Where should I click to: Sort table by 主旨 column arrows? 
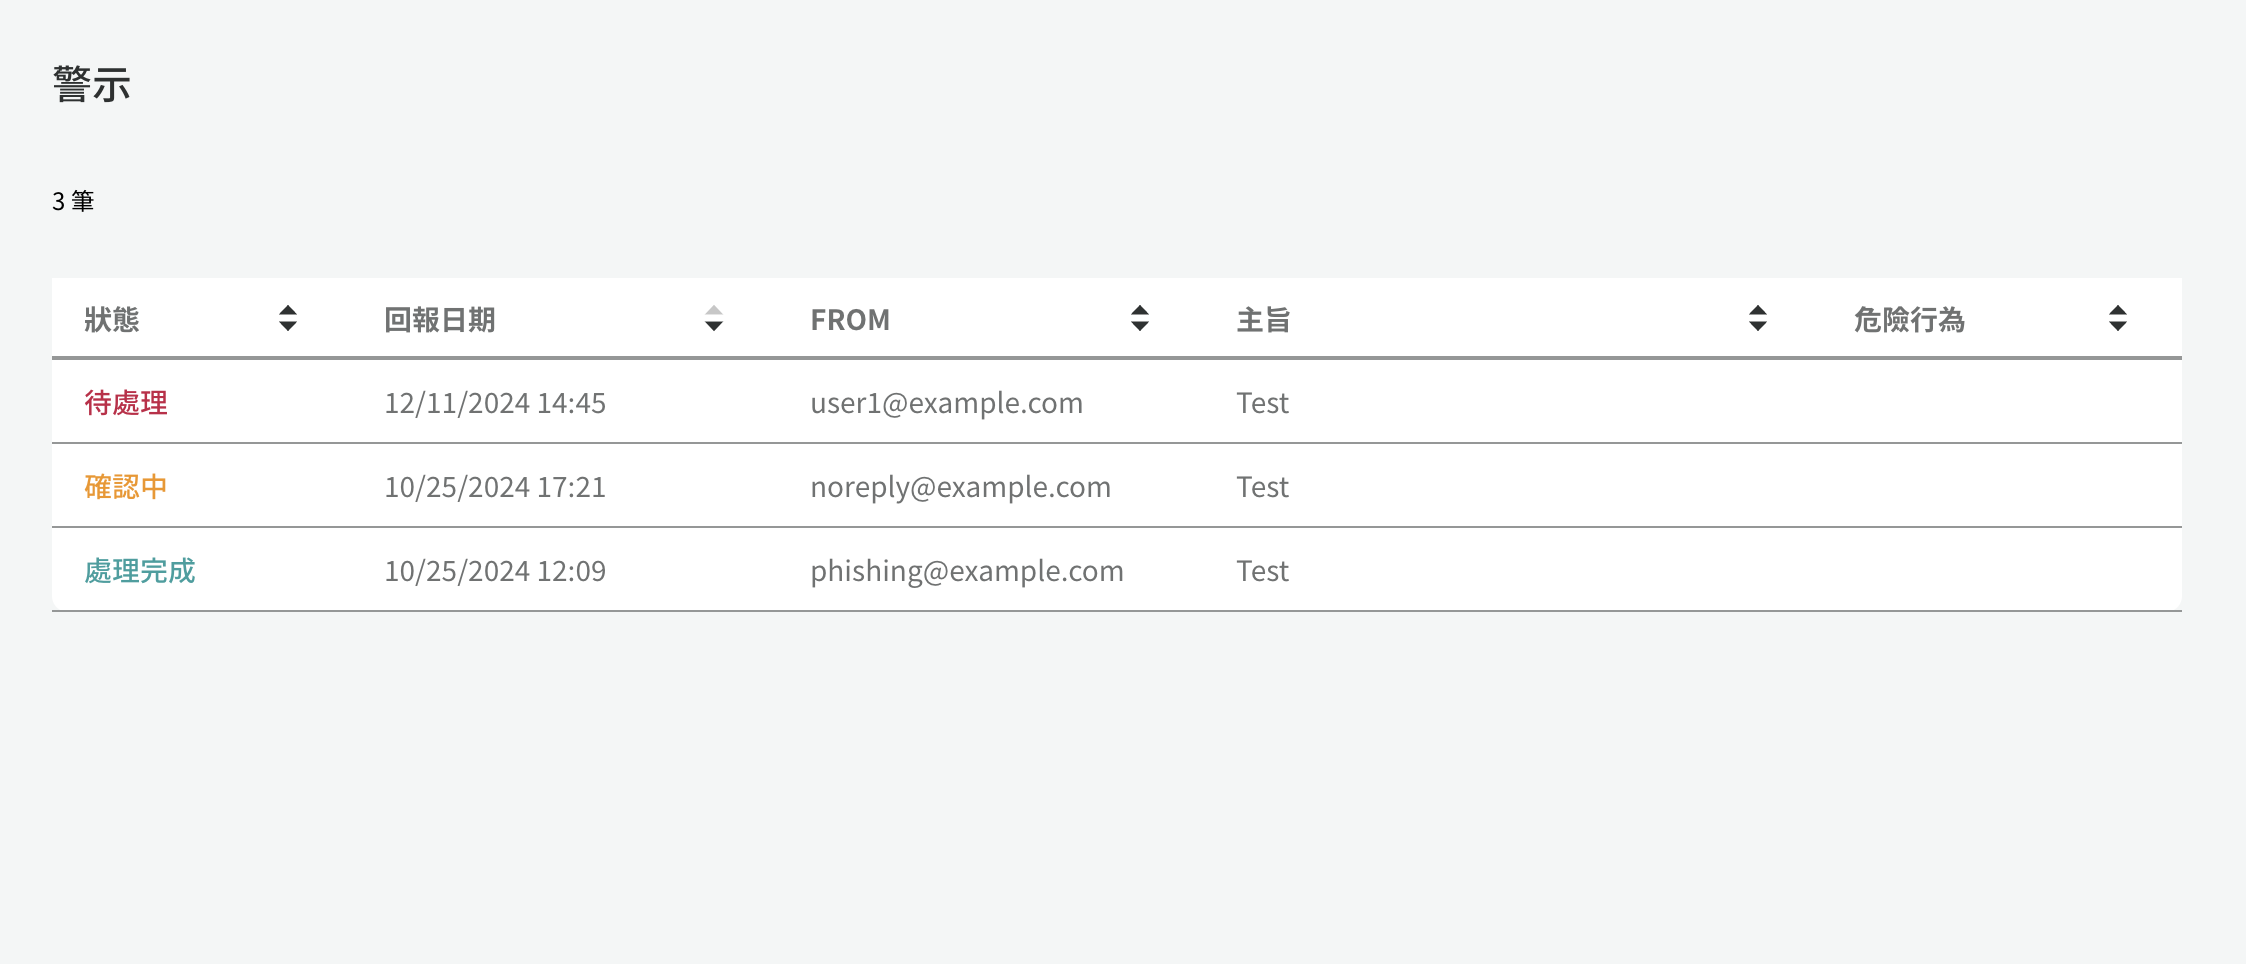click(1758, 318)
